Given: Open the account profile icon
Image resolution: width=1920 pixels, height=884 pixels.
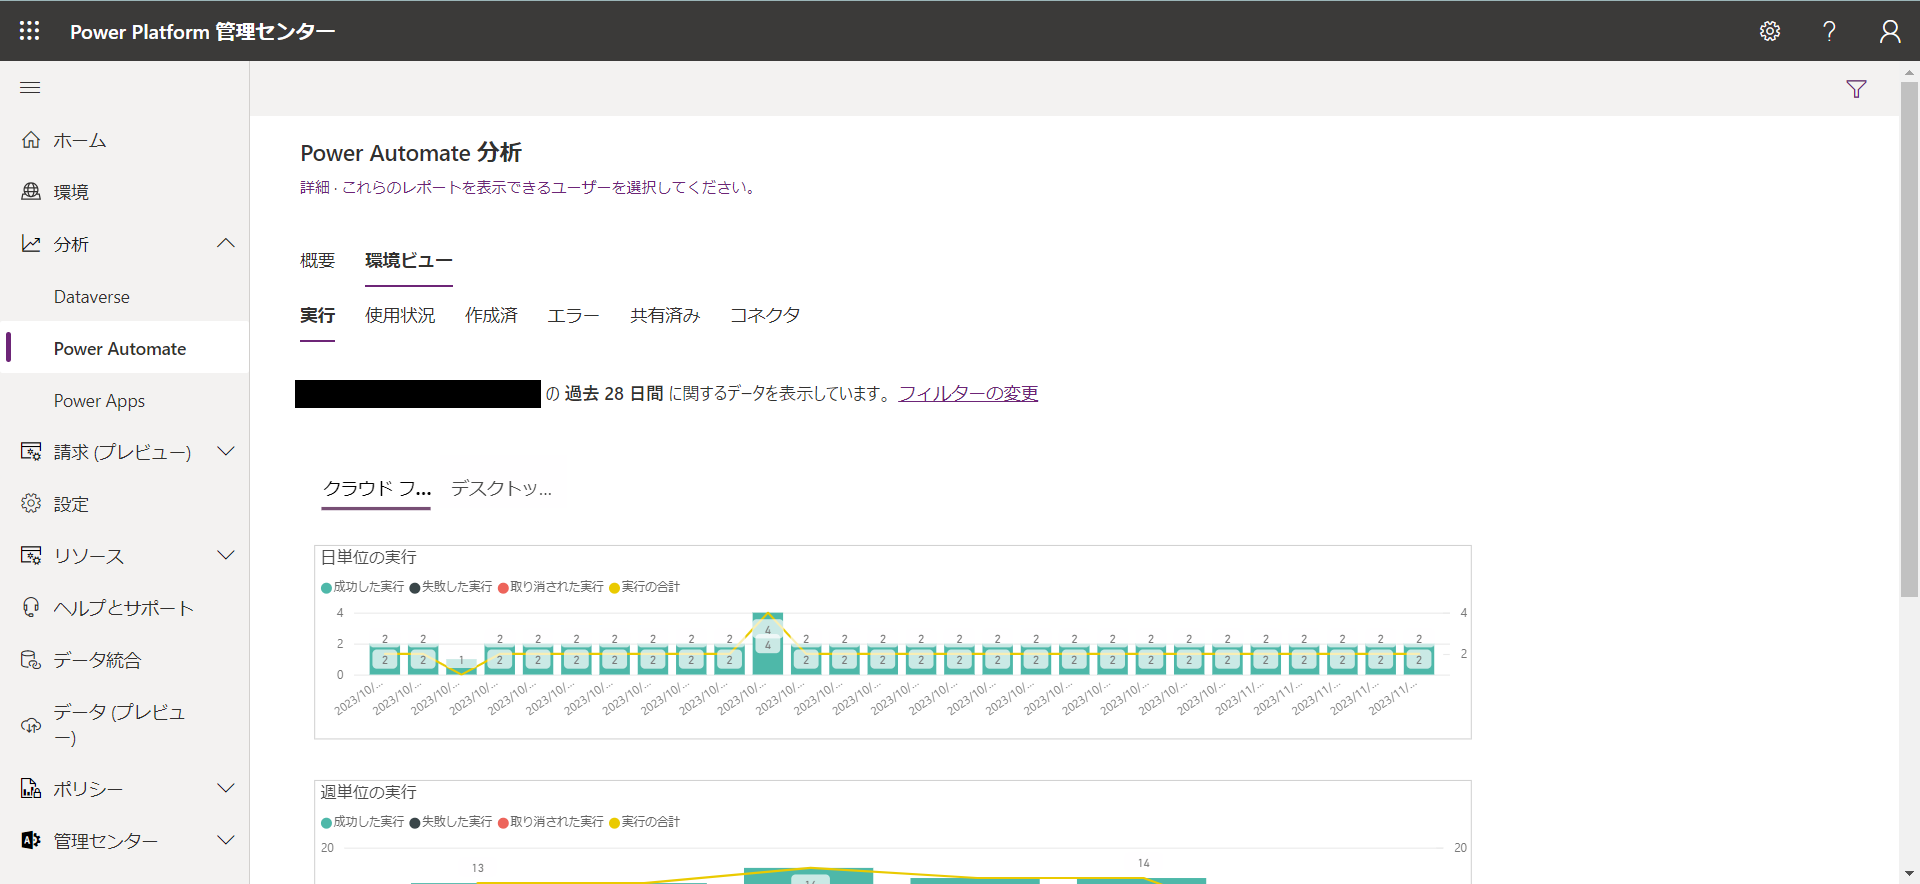Looking at the screenshot, I should click(x=1889, y=31).
